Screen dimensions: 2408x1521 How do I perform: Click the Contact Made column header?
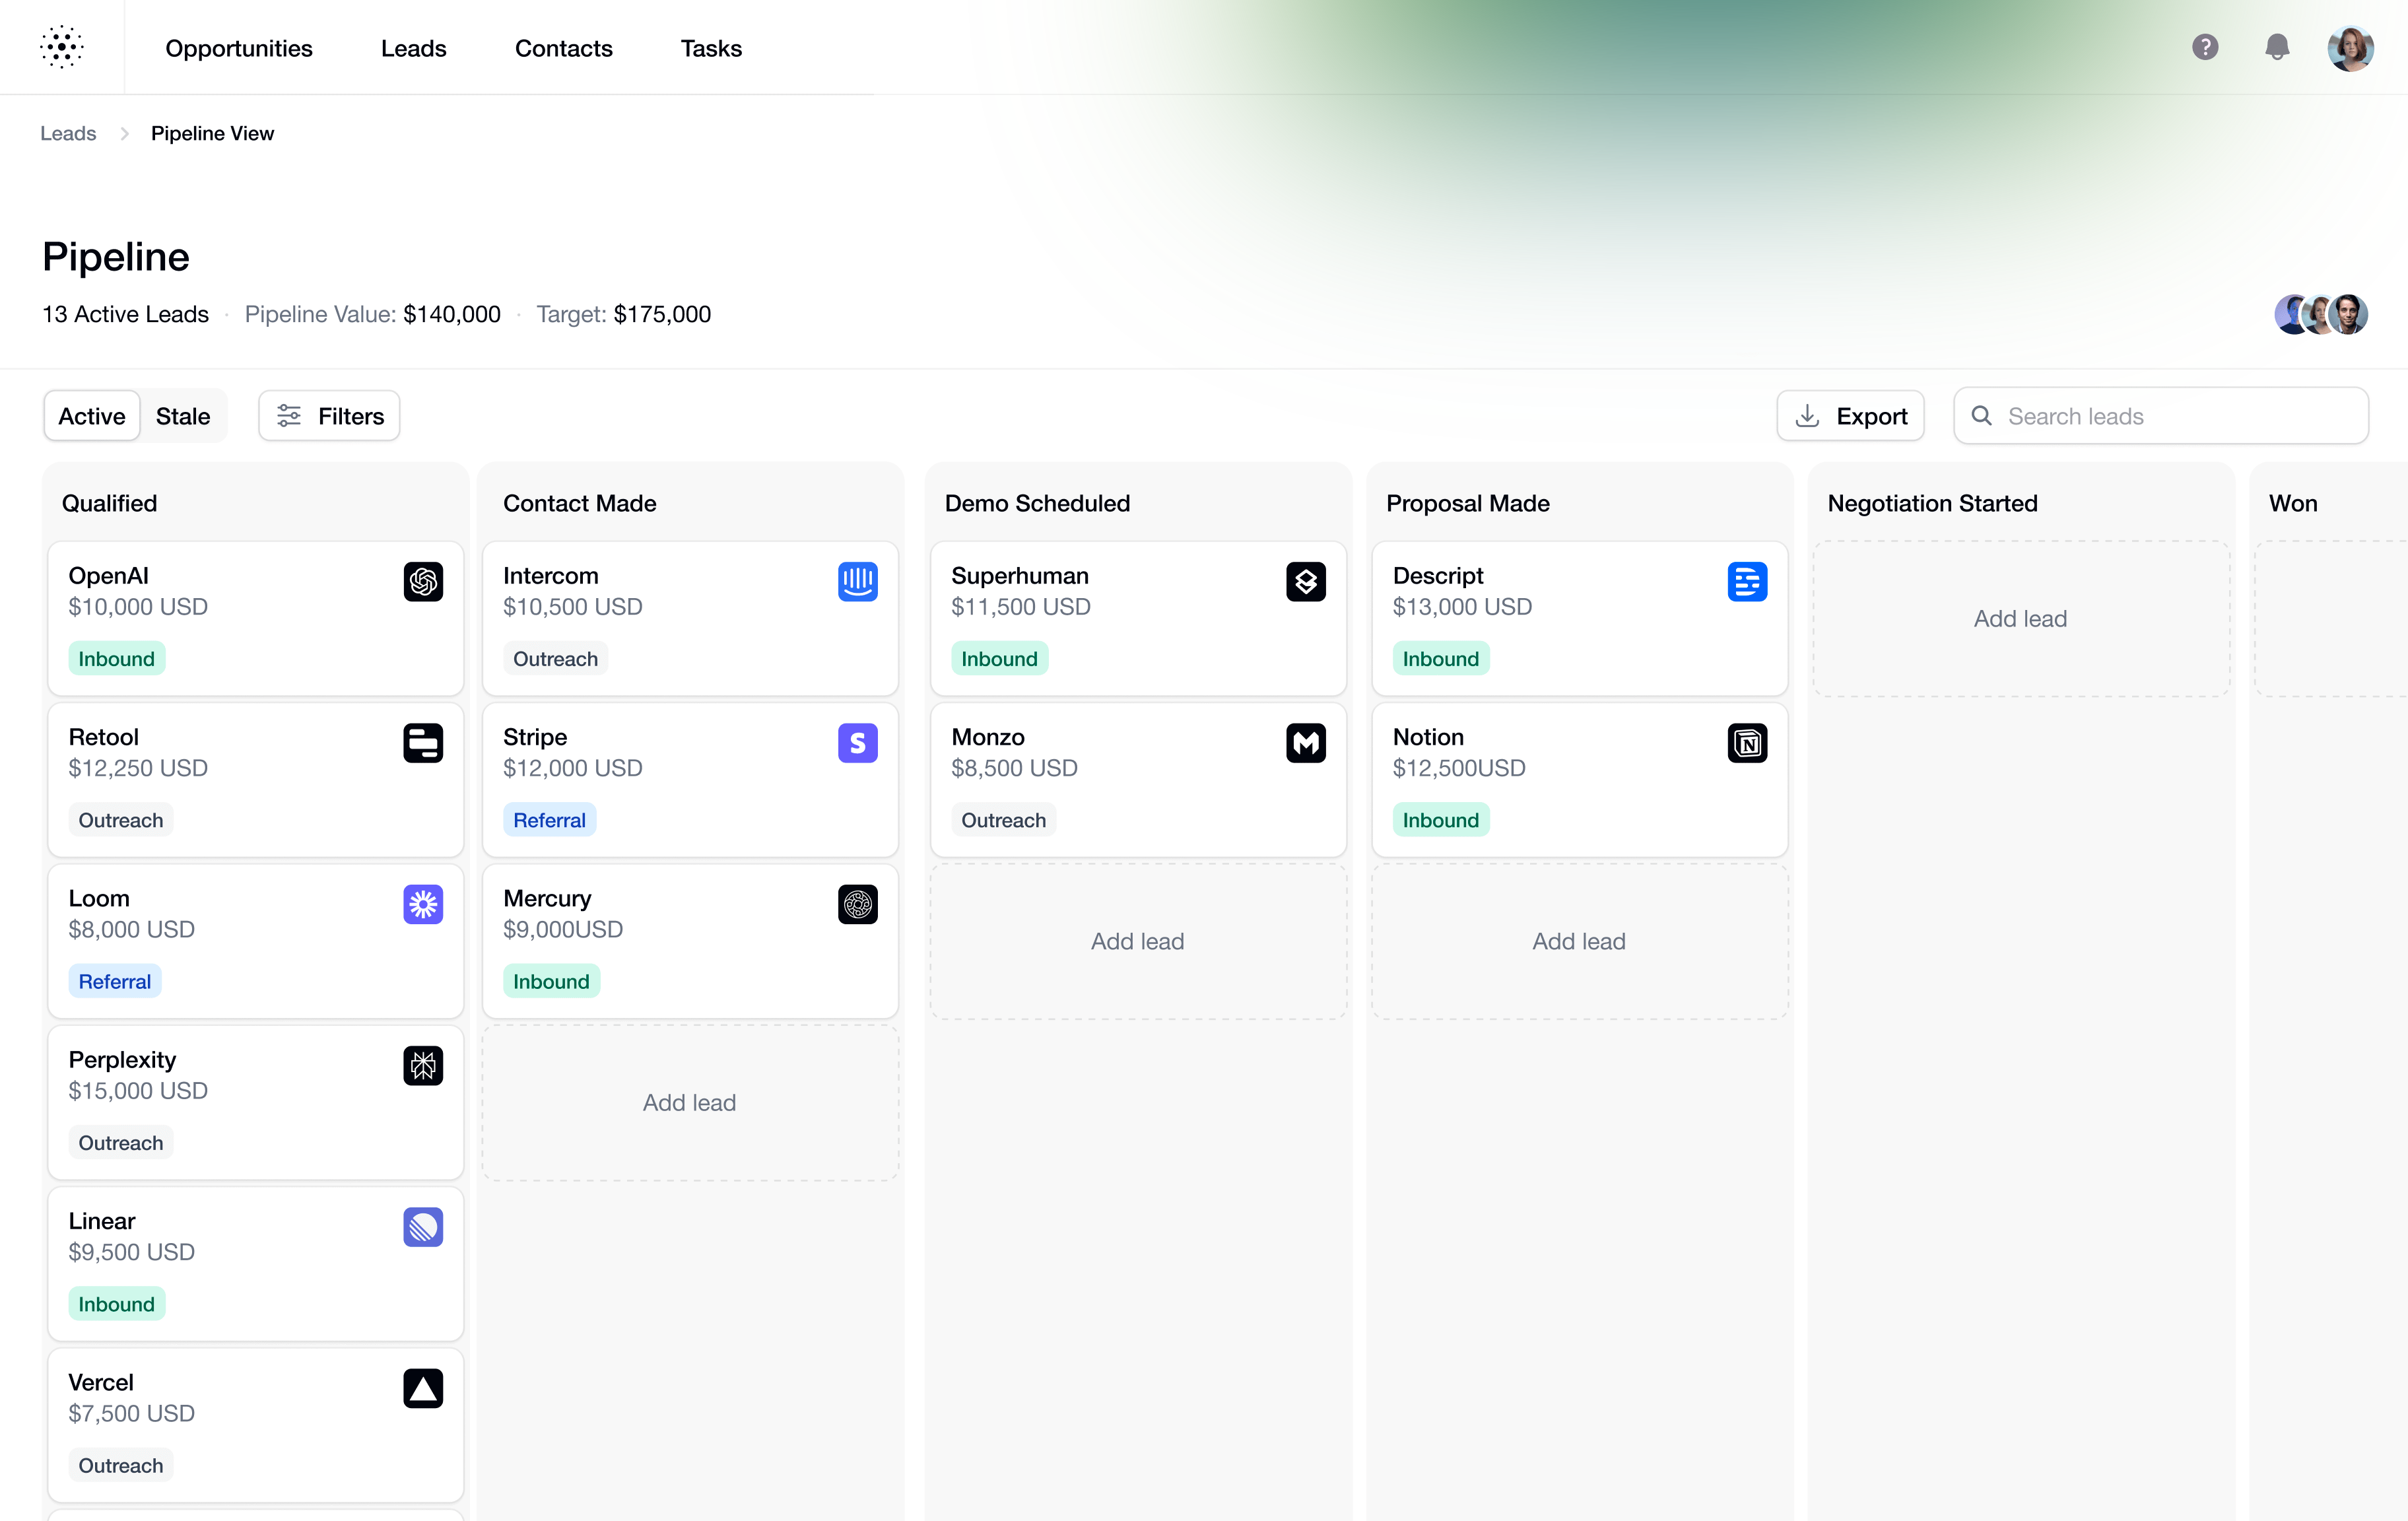tap(580, 503)
